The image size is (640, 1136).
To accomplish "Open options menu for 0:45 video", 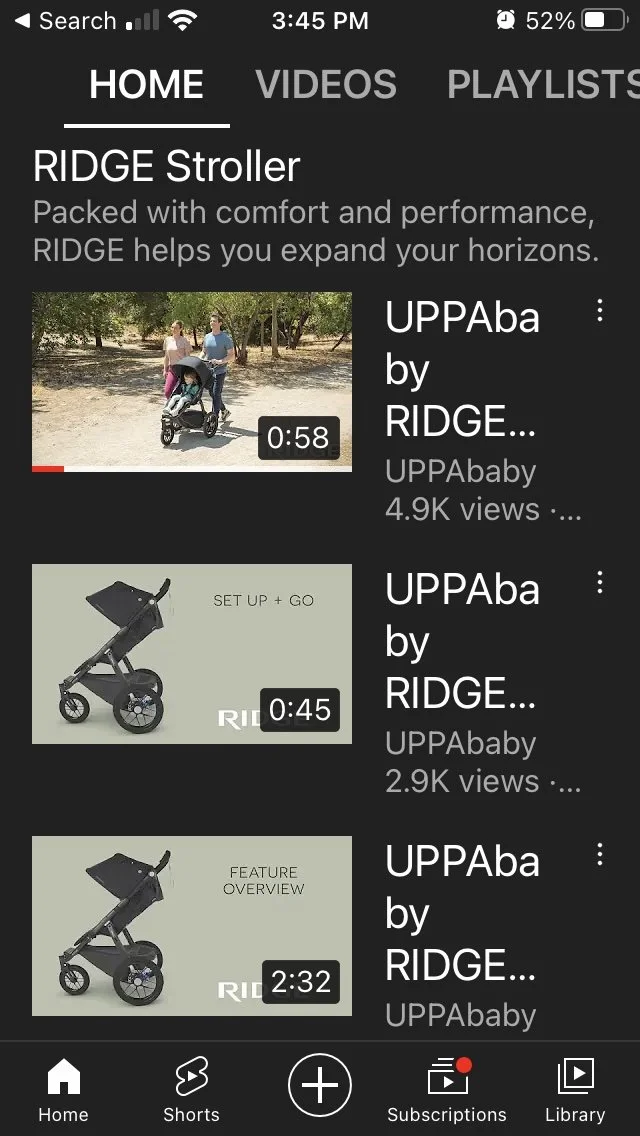I will pyautogui.click(x=599, y=582).
